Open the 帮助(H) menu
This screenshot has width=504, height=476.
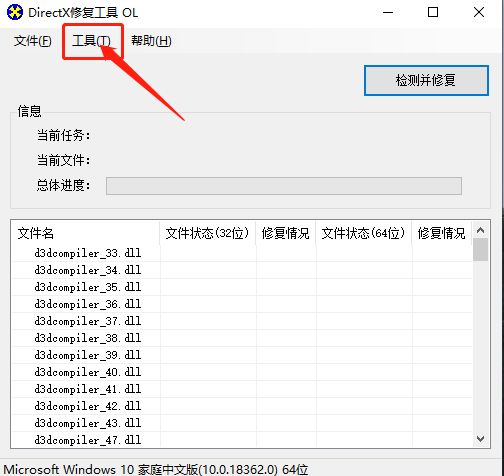point(151,41)
